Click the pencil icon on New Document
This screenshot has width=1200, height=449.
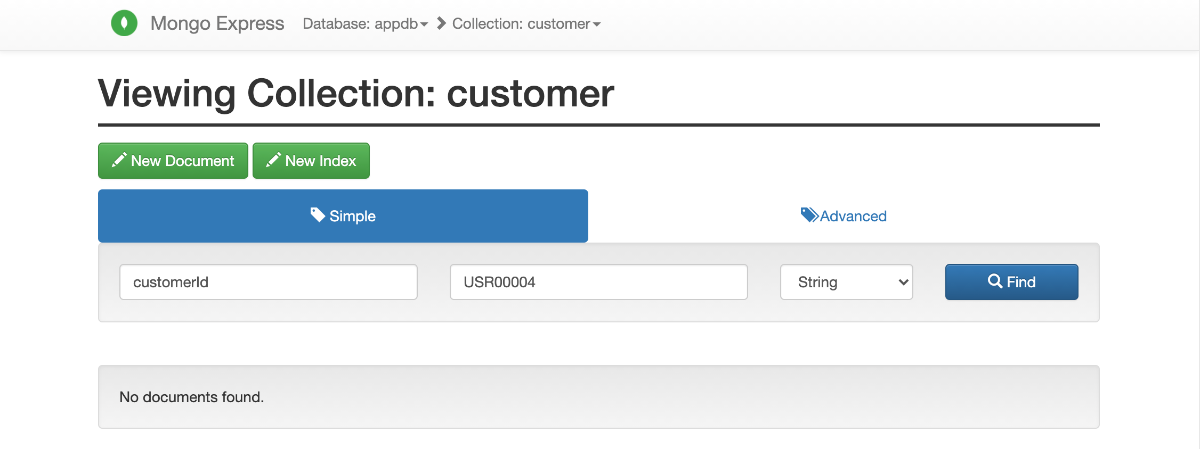[119, 160]
